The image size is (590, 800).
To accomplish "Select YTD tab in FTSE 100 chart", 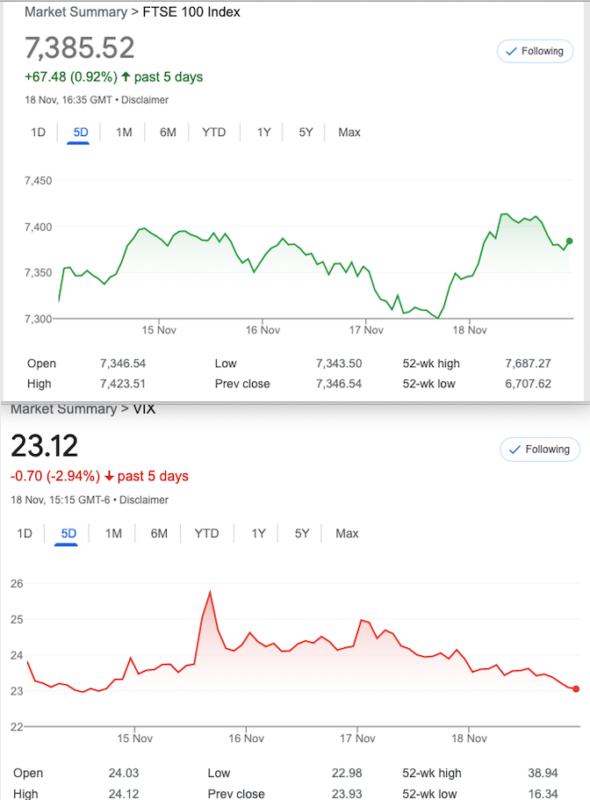I will pos(214,133).
